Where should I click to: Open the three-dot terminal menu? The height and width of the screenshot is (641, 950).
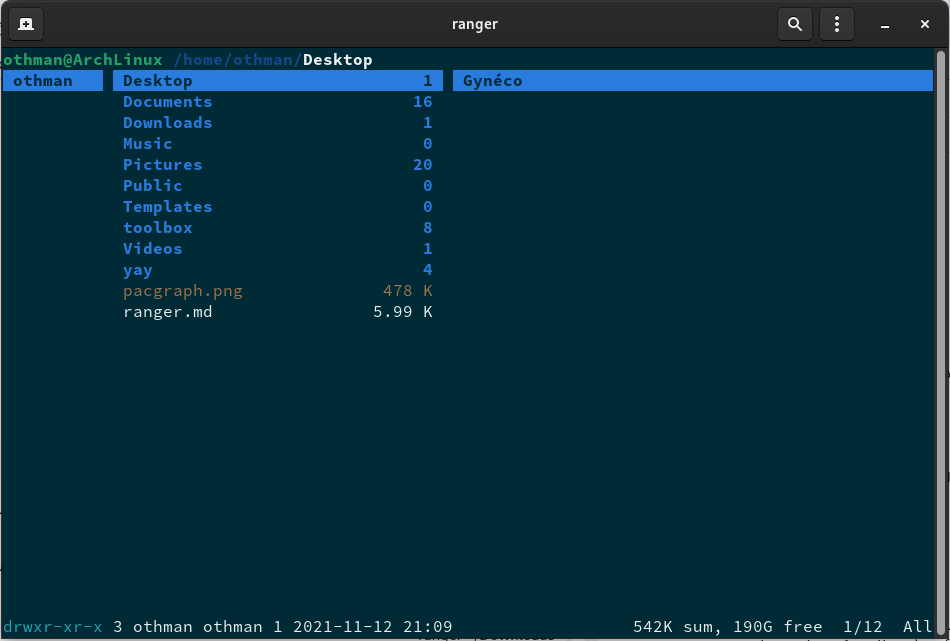click(837, 24)
